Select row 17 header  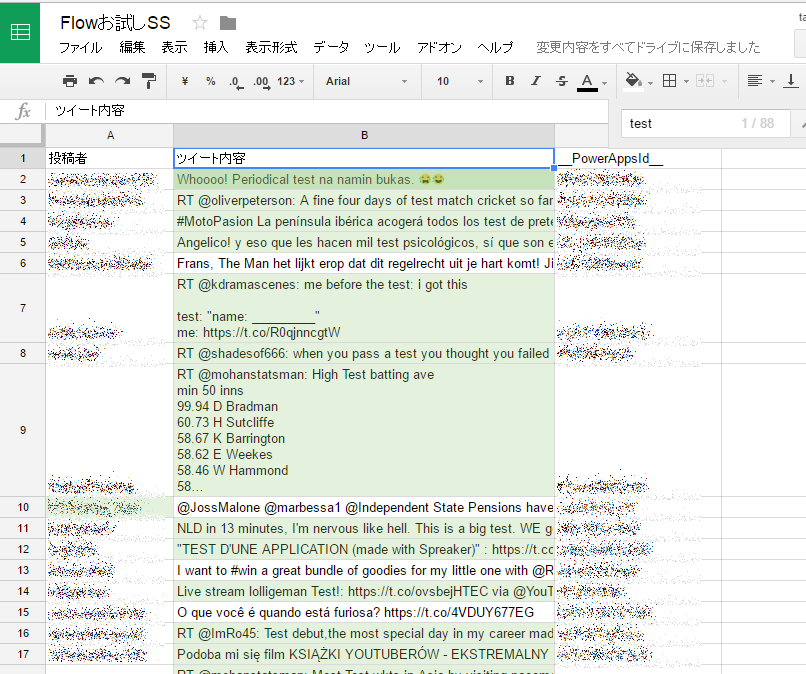pyautogui.click(x=23, y=654)
